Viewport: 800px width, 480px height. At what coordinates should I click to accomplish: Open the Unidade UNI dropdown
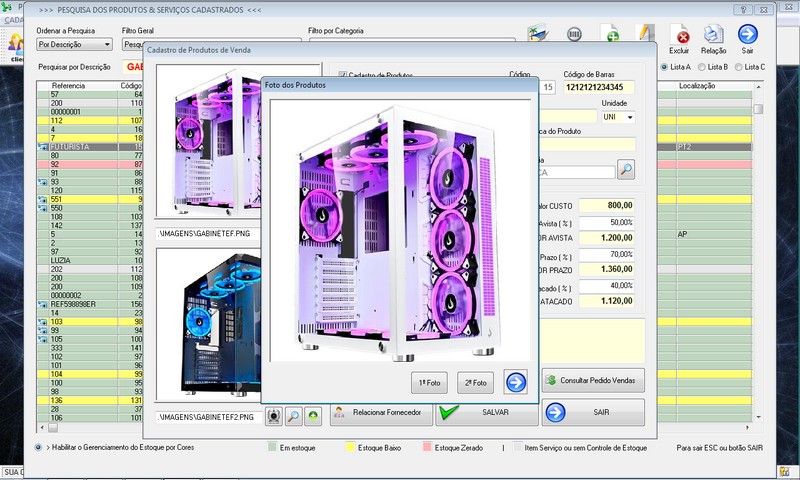tap(630, 117)
